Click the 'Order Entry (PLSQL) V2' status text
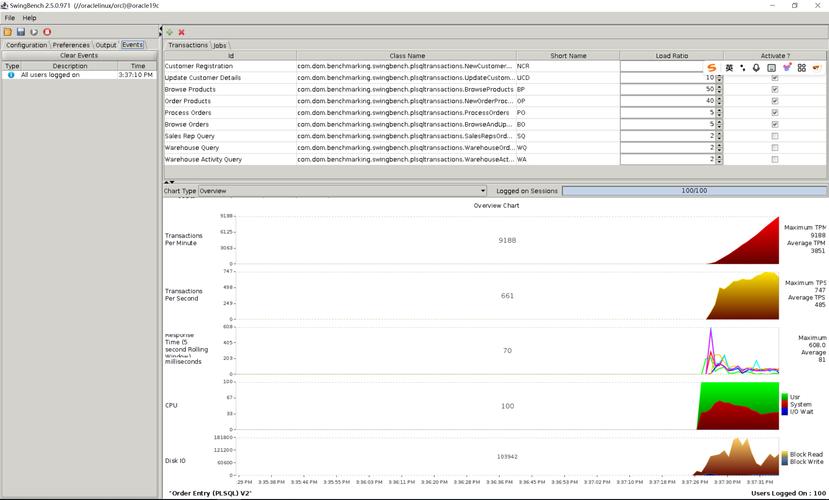 pos(210,493)
